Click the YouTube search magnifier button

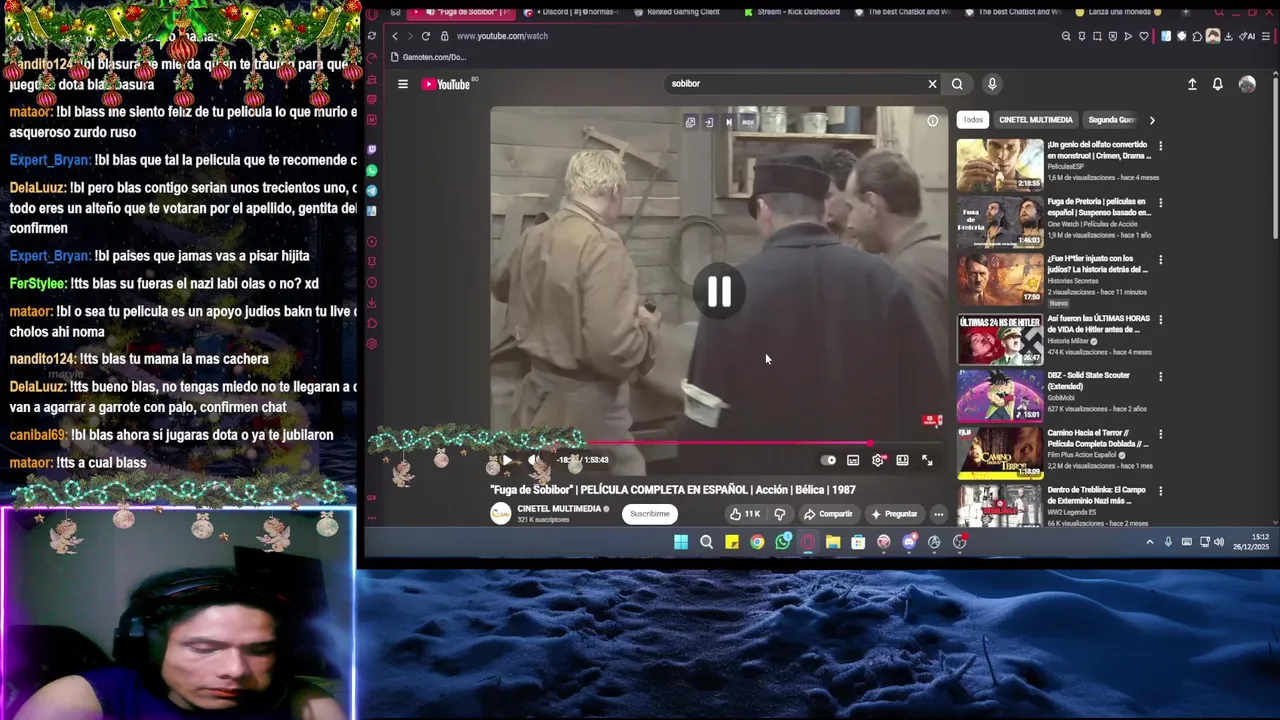click(x=957, y=84)
